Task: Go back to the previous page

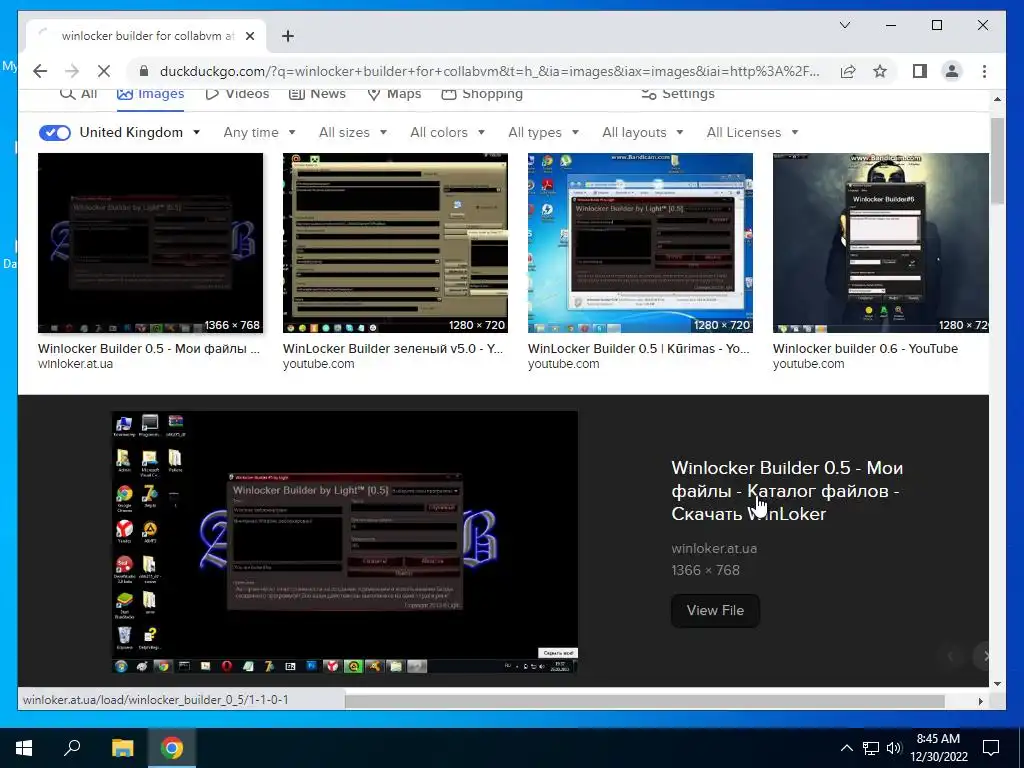Action: pyautogui.click(x=40, y=71)
